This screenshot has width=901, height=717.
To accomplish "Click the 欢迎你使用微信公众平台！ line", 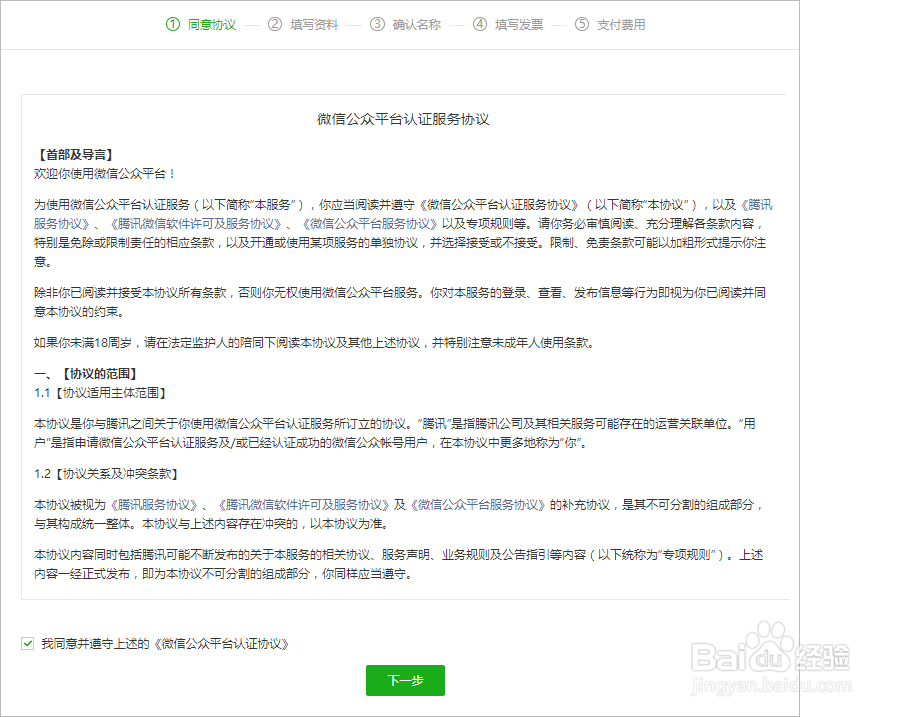I will 105,174.
